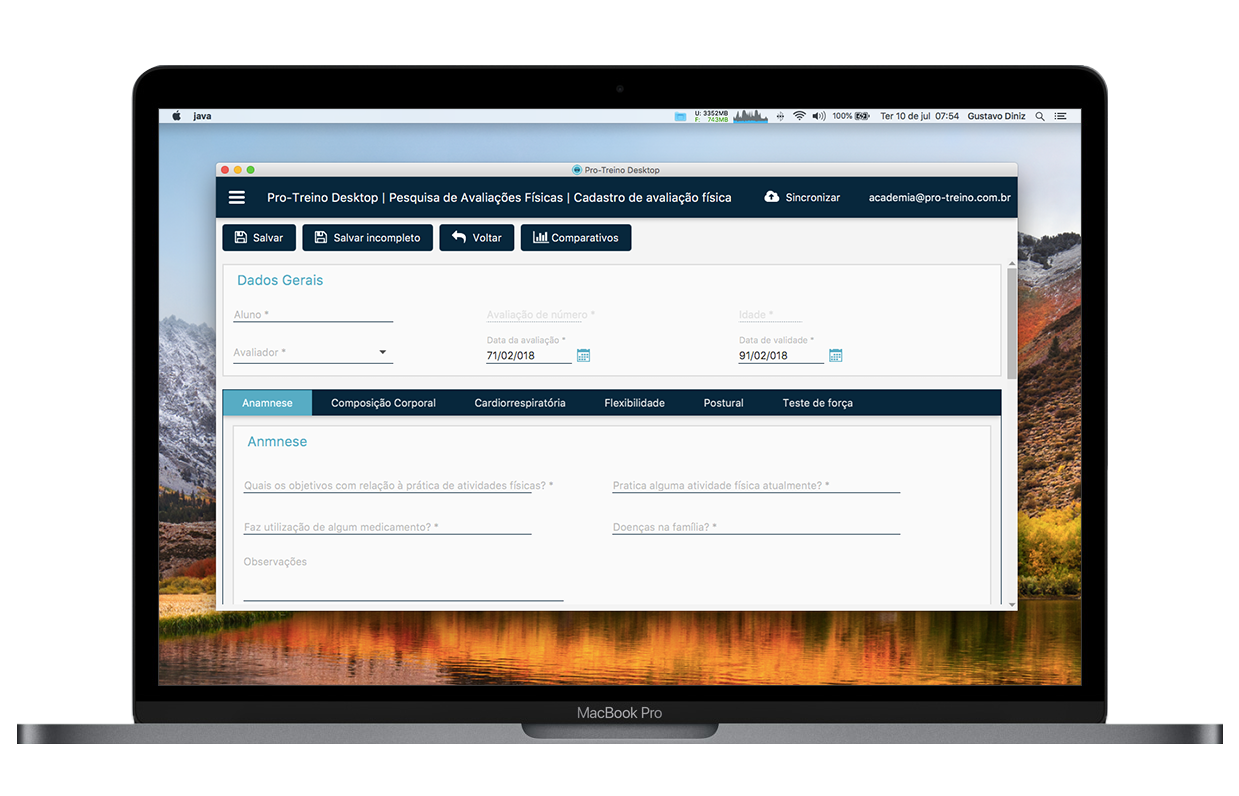Image resolution: width=1239 pixels, height=796 pixels.
Task: Click the Anmnese section heading
Action: tap(277, 441)
